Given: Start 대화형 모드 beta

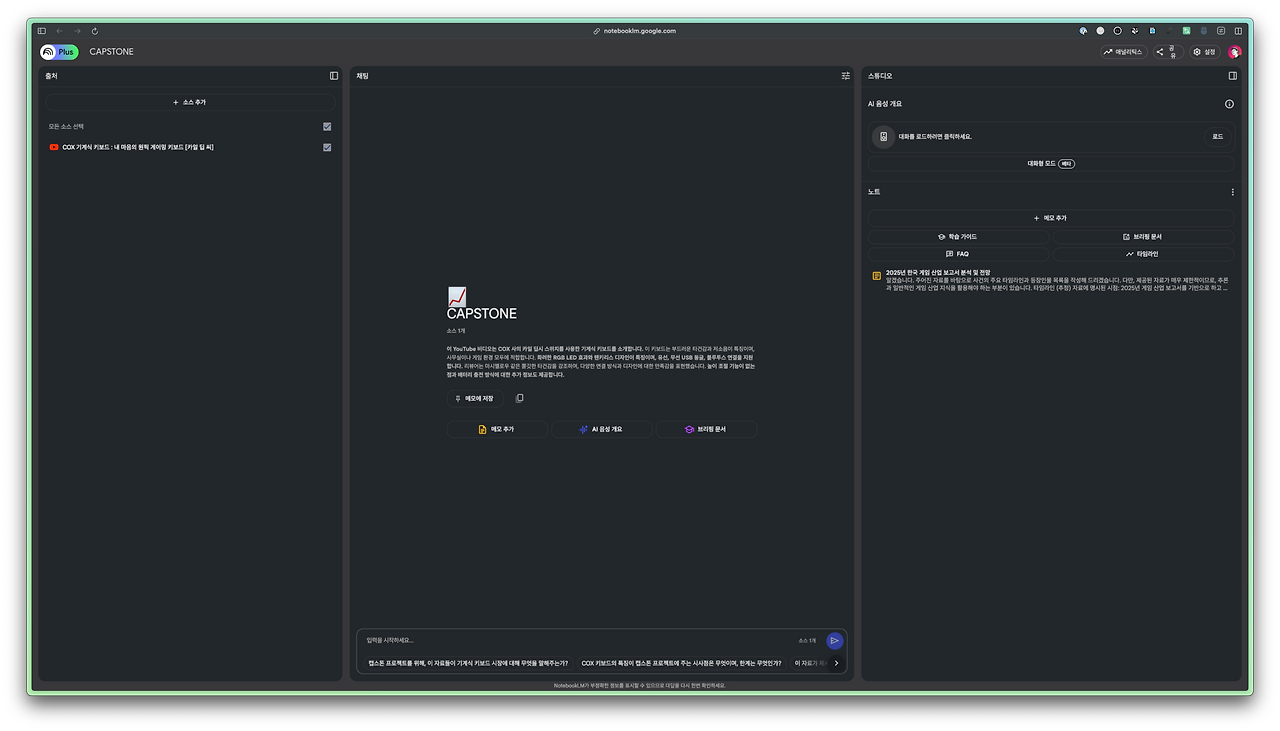Looking at the screenshot, I should (x=1051, y=164).
